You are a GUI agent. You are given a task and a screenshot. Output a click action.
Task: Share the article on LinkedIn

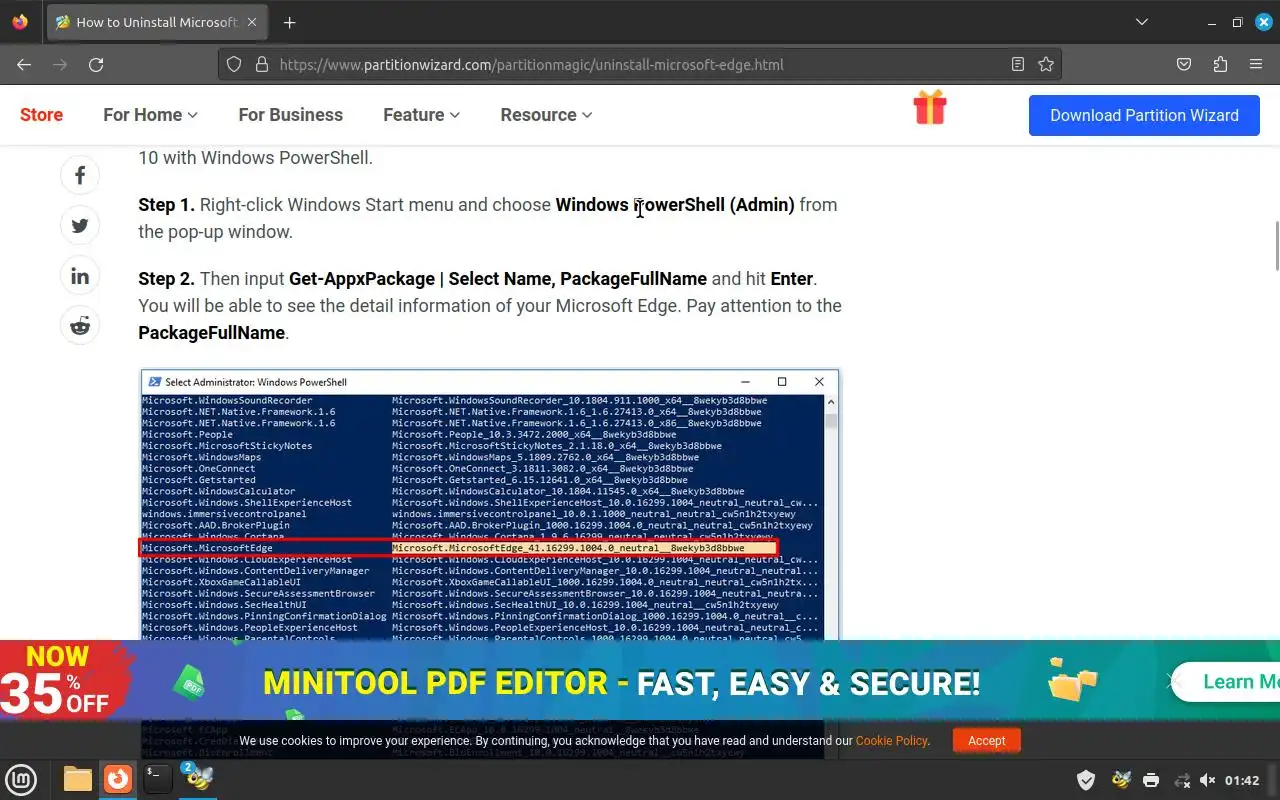tap(80, 275)
